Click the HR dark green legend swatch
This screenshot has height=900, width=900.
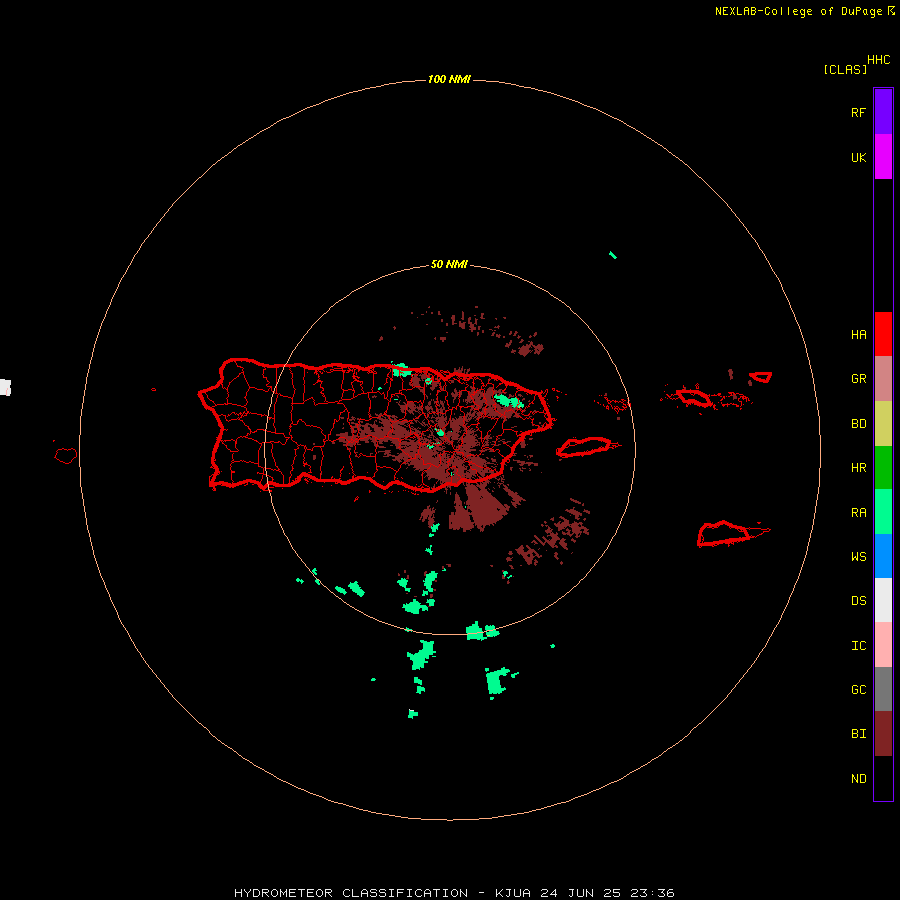click(883, 467)
